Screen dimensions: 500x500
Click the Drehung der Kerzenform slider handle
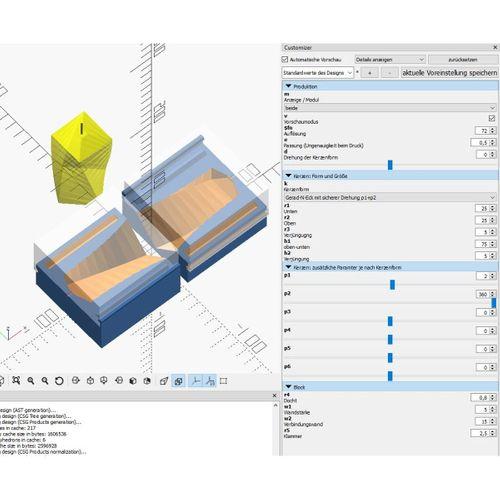pyautogui.click(x=390, y=165)
